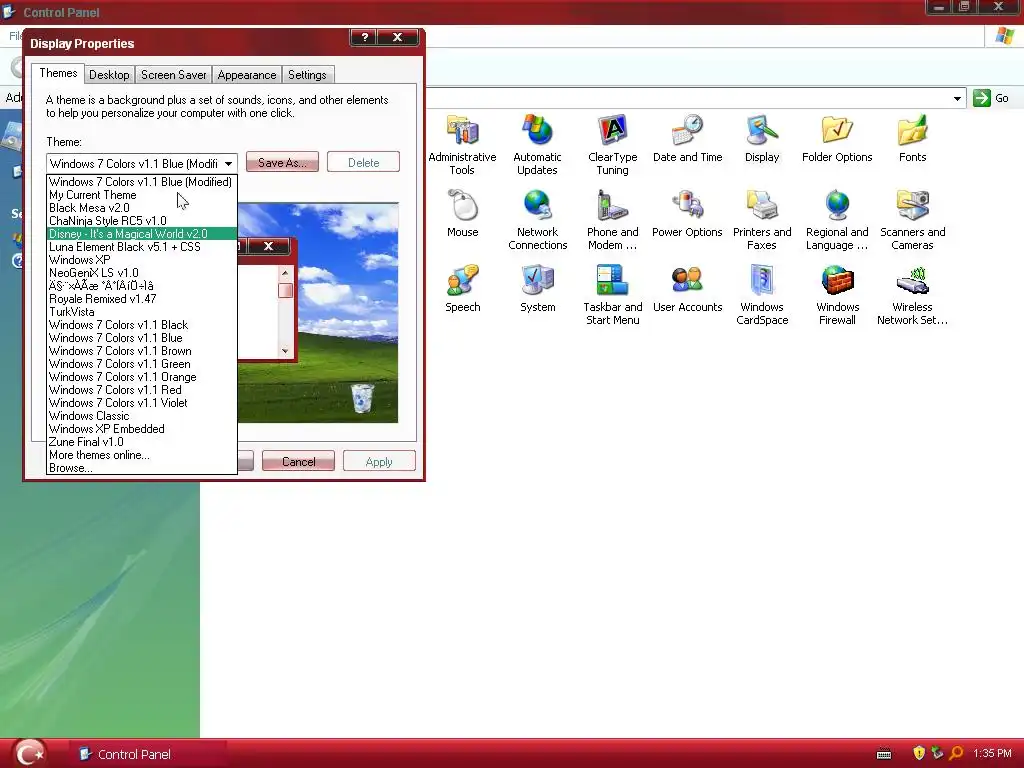The height and width of the screenshot is (768, 1024).
Task: Select the TurkVista theme
Action: pyautogui.click(x=141, y=312)
